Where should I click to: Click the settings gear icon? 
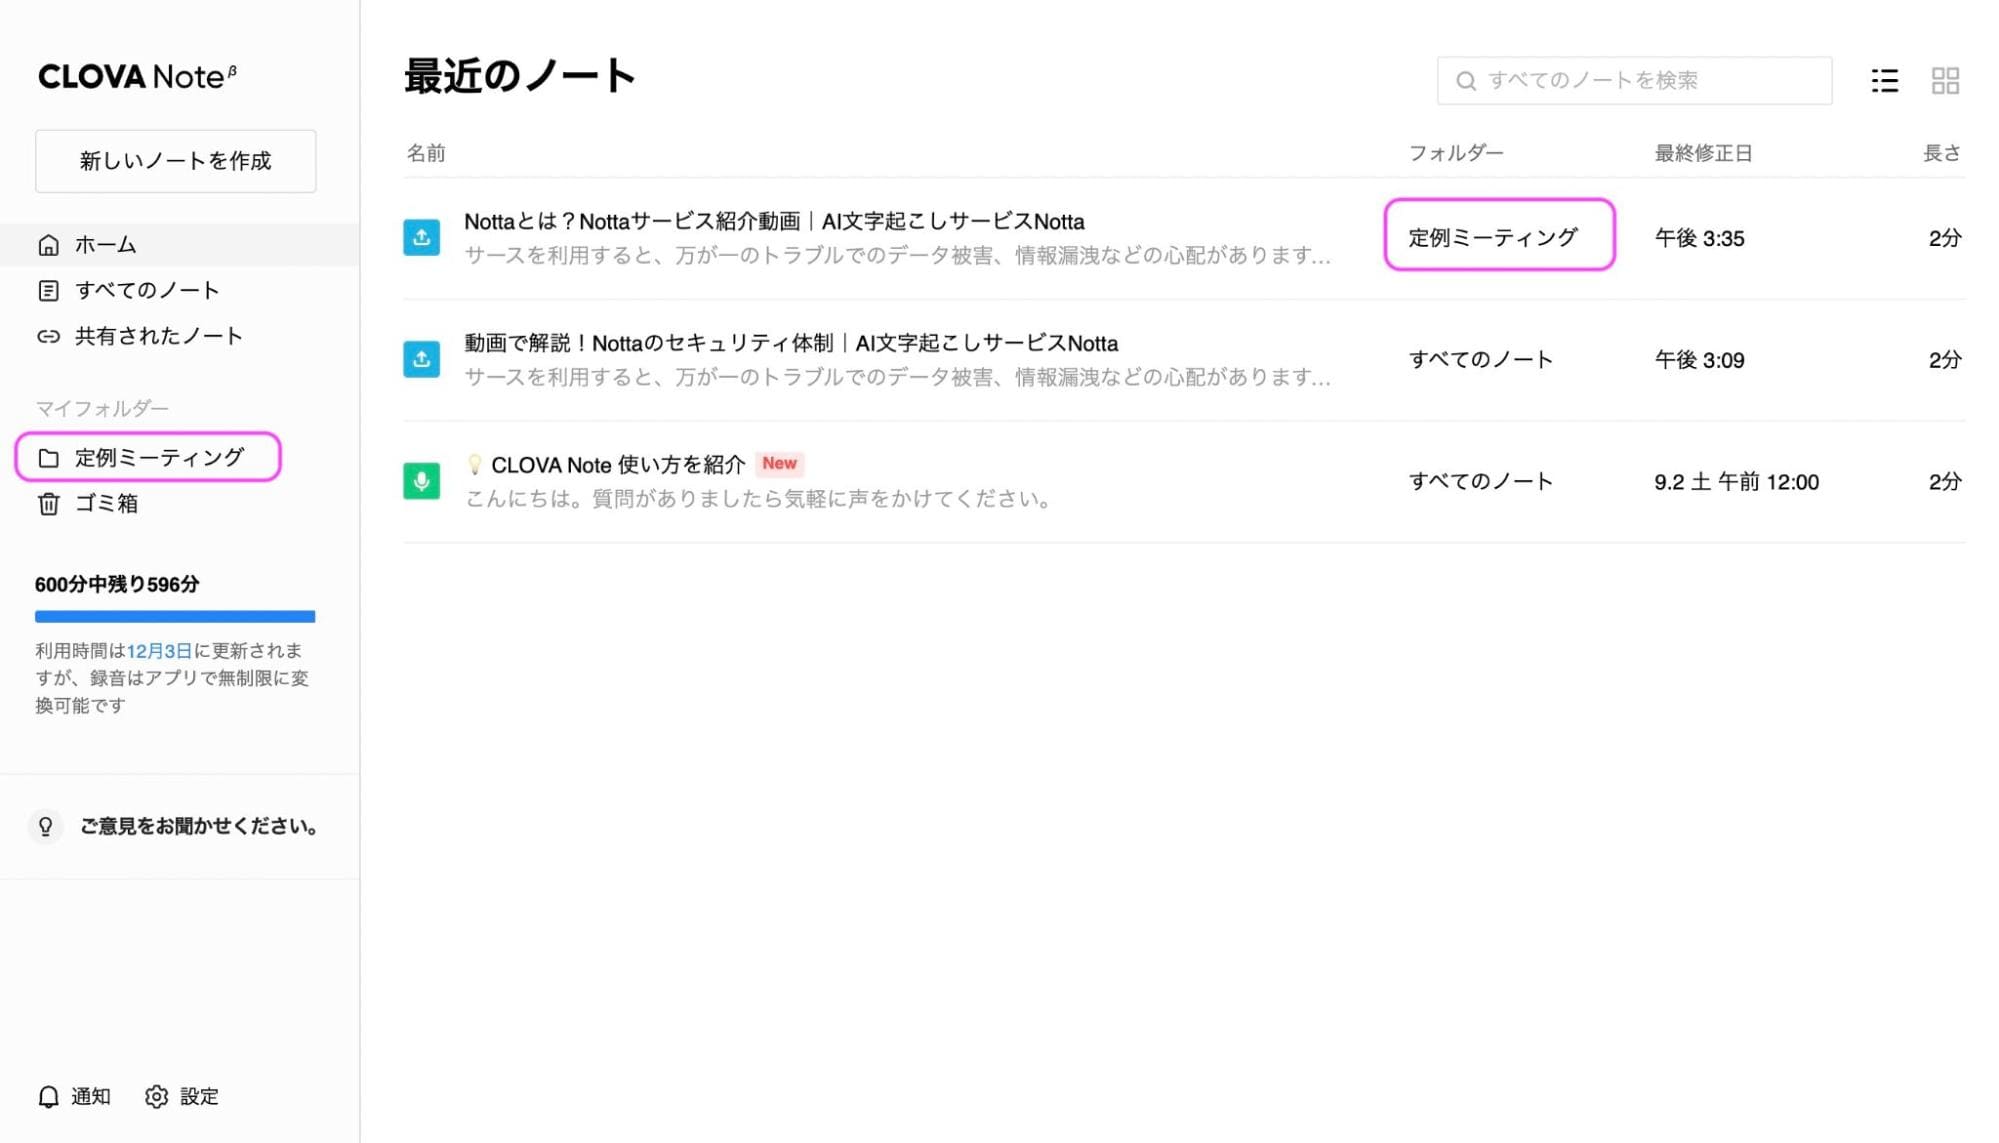[156, 1097]
